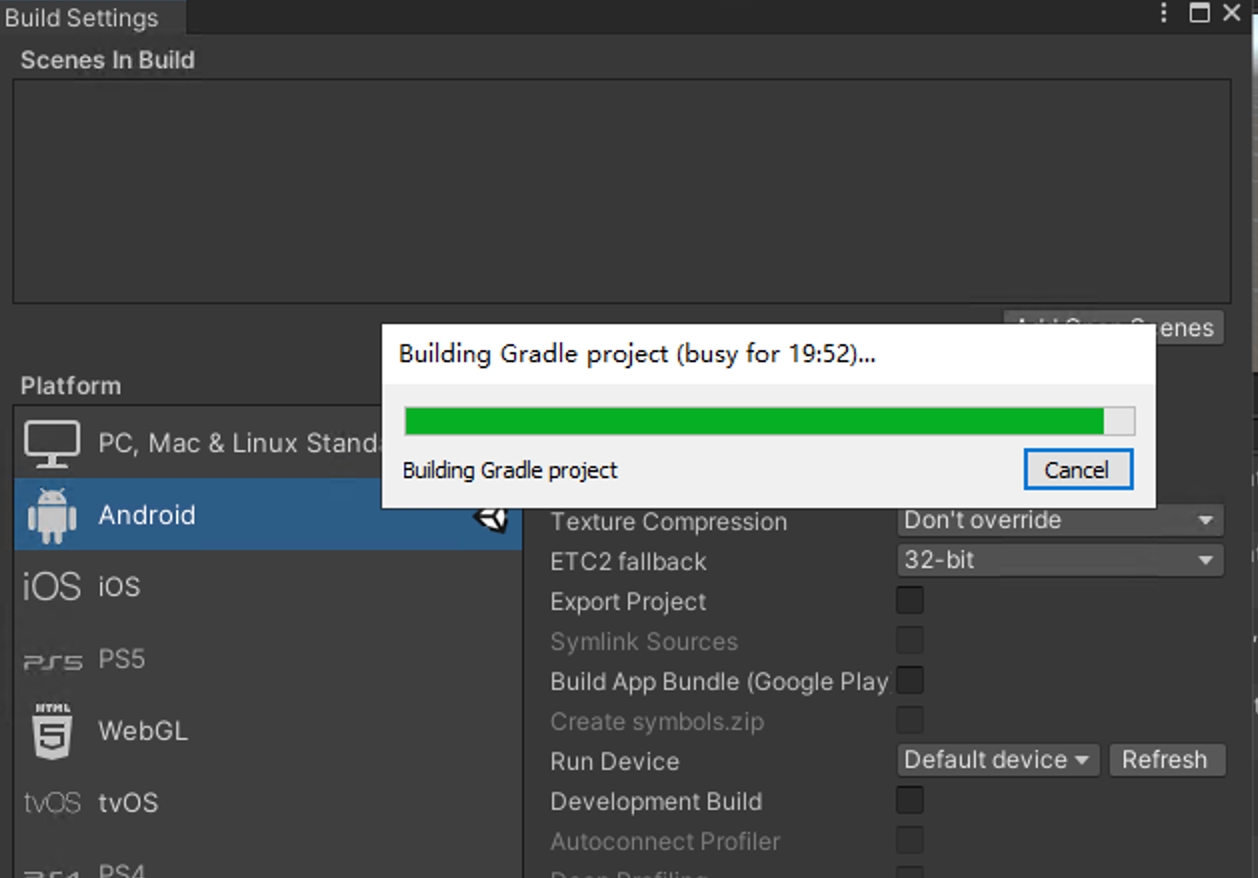Click the Android robot icon

pos(52,515)
